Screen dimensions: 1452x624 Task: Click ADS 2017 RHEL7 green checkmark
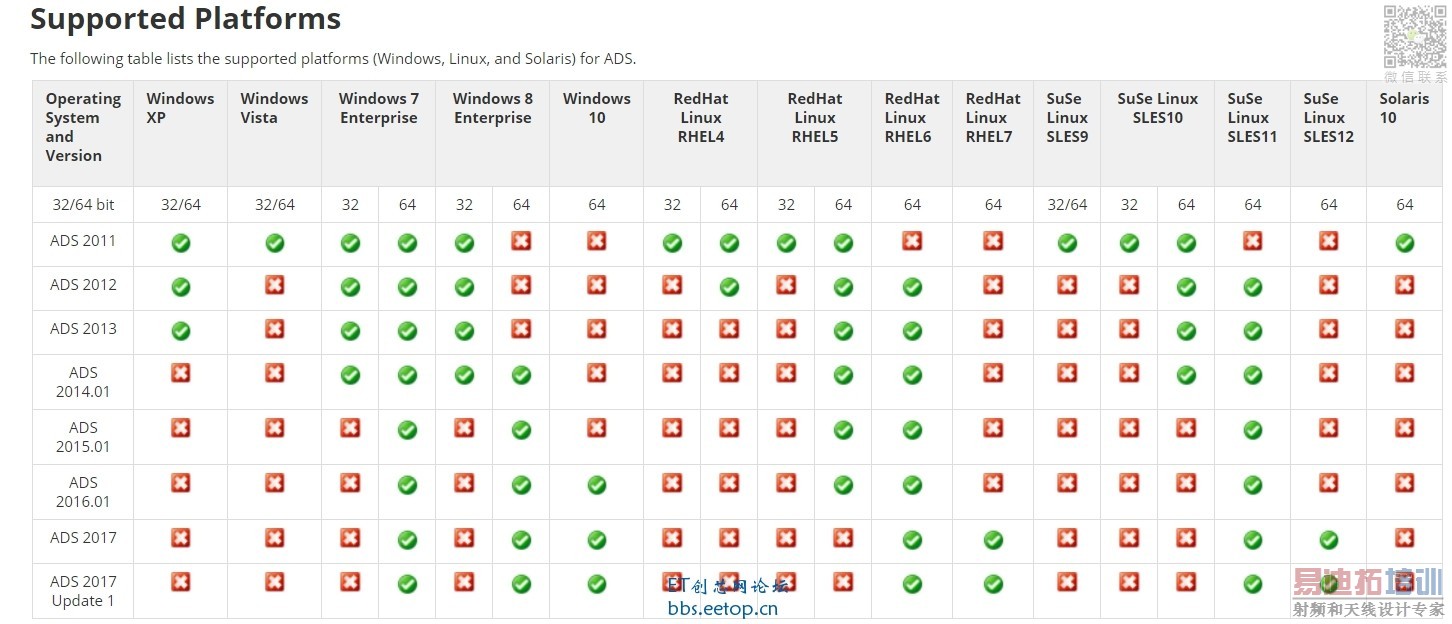click(x=993, y=540)
